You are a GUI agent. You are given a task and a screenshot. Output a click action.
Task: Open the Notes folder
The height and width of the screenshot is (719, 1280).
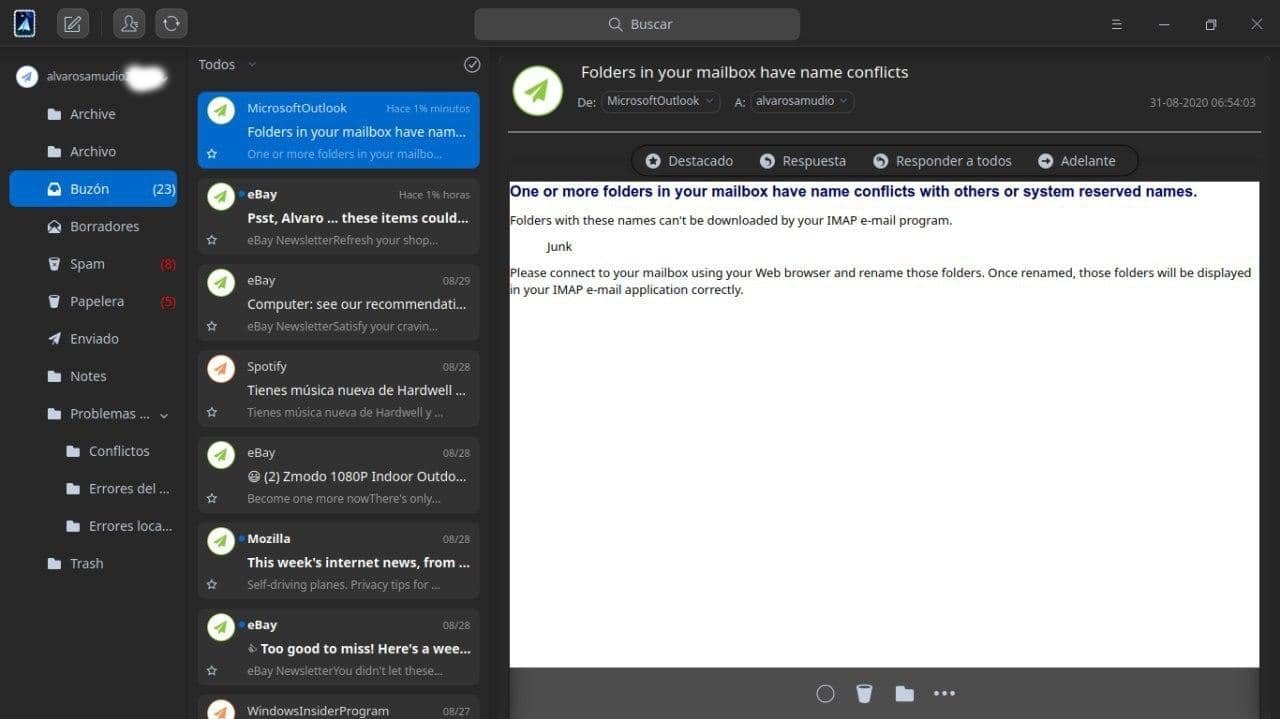[x=93, y=376]
